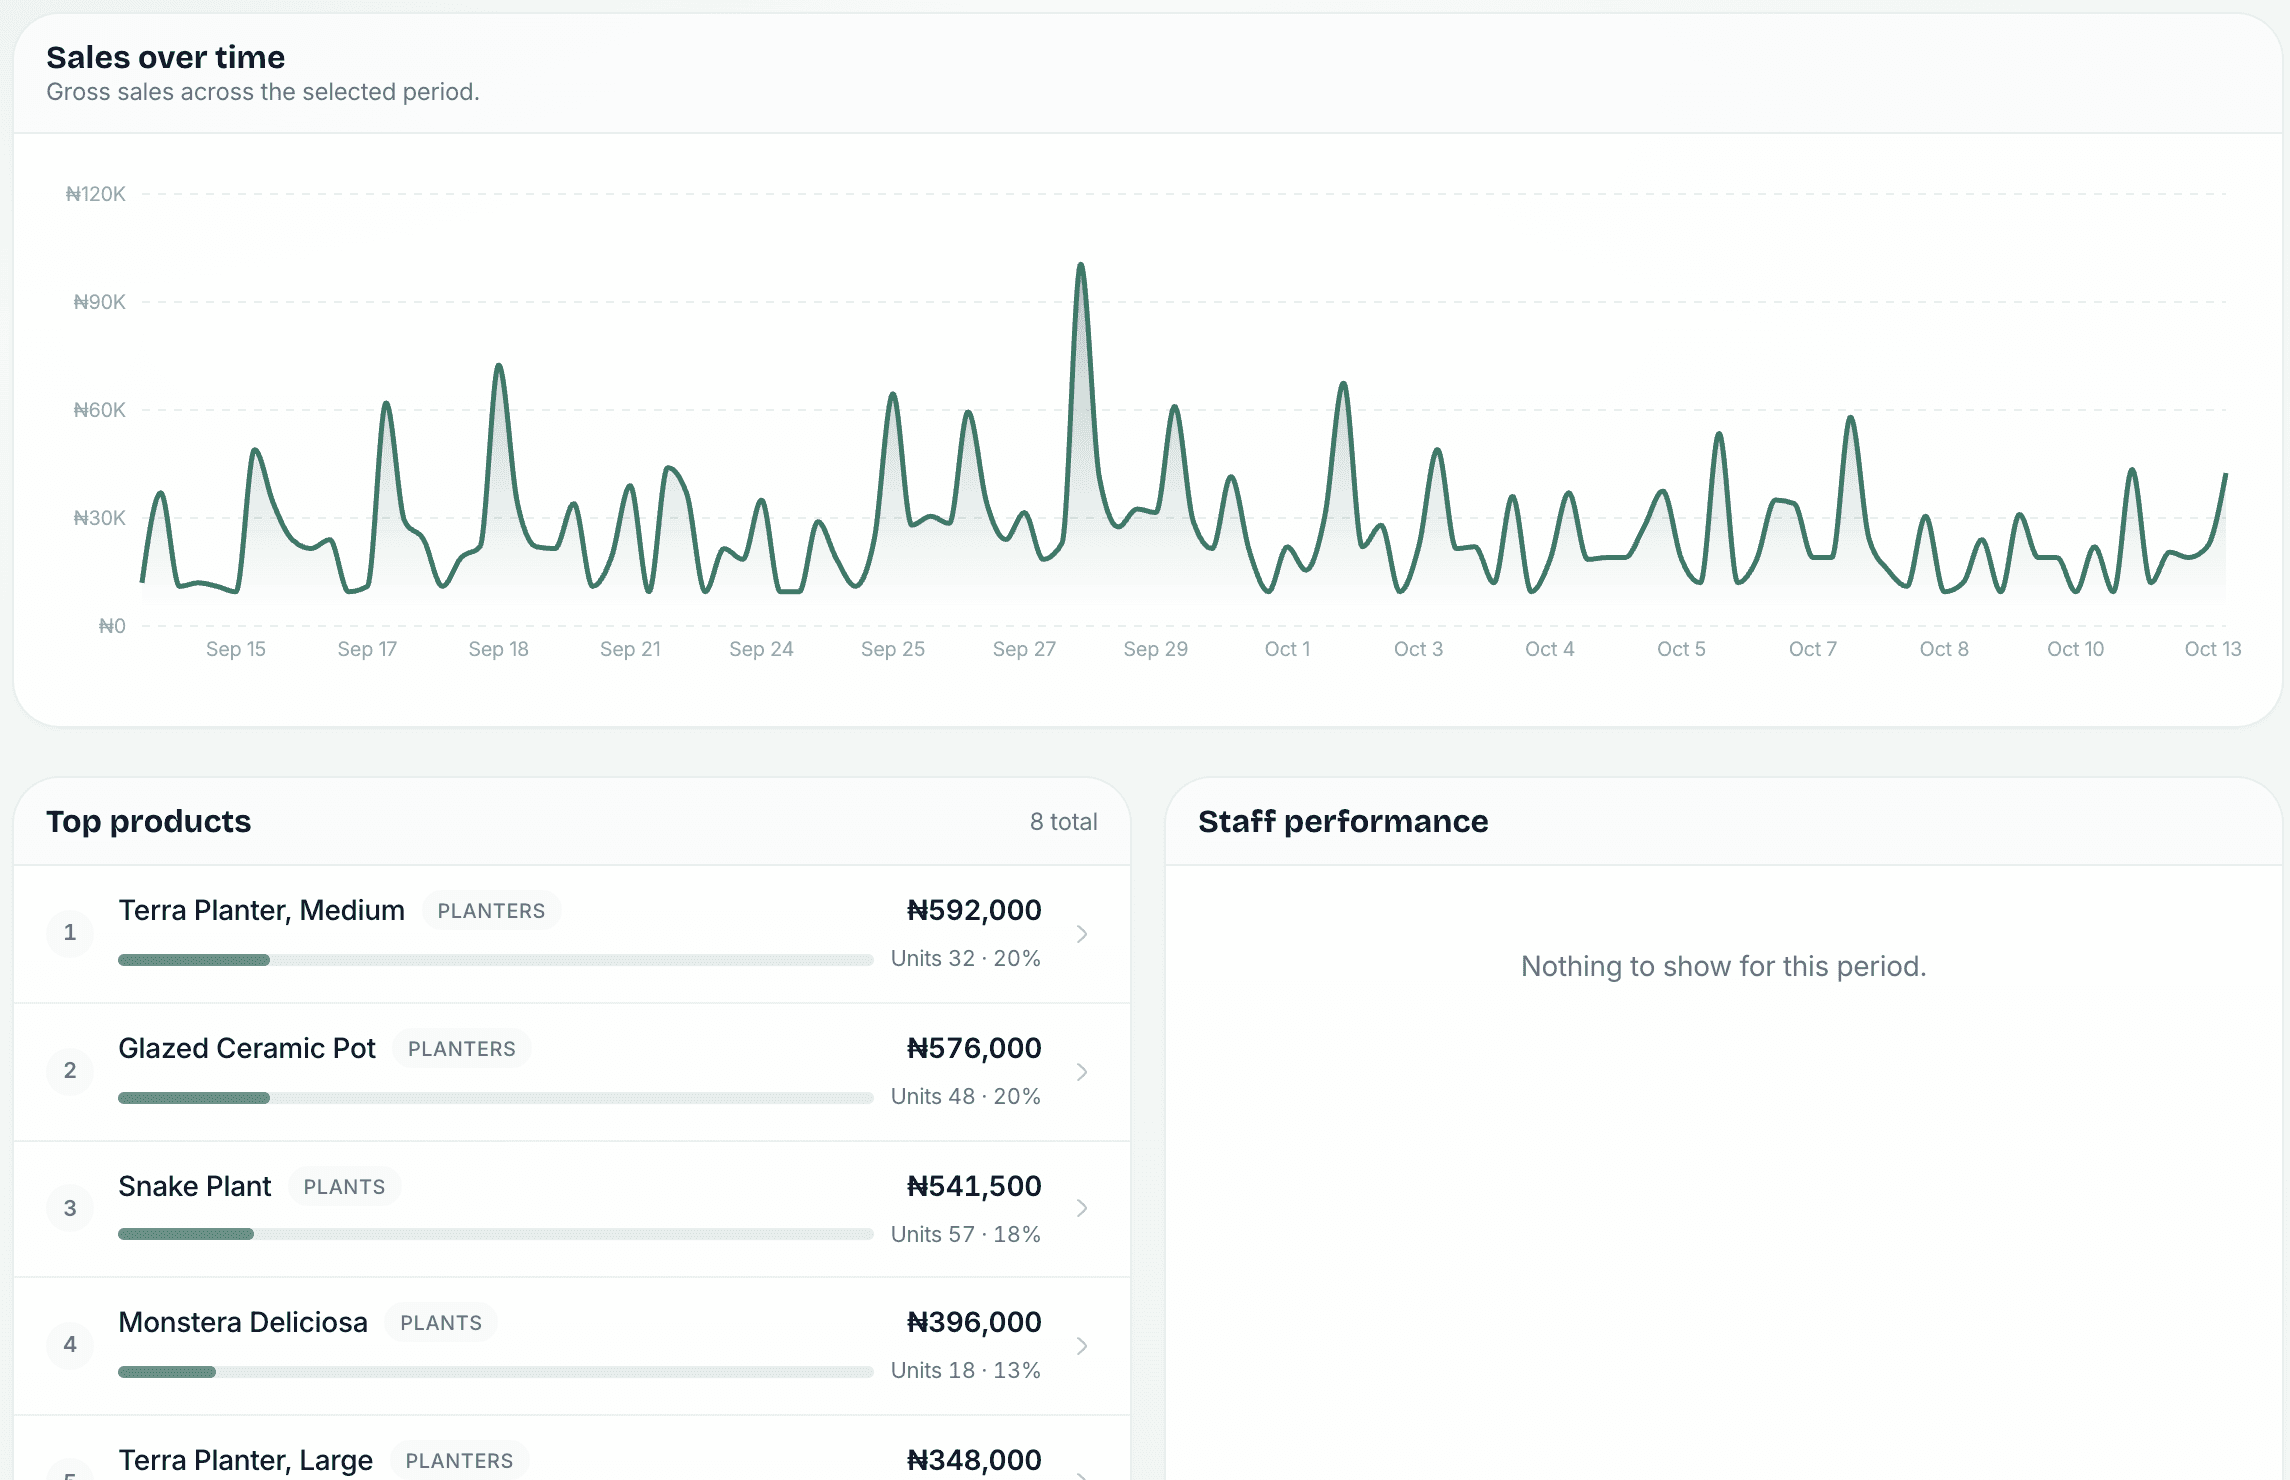
Task: Click the Oct 1 axis label
Action: click(1287, 649)
